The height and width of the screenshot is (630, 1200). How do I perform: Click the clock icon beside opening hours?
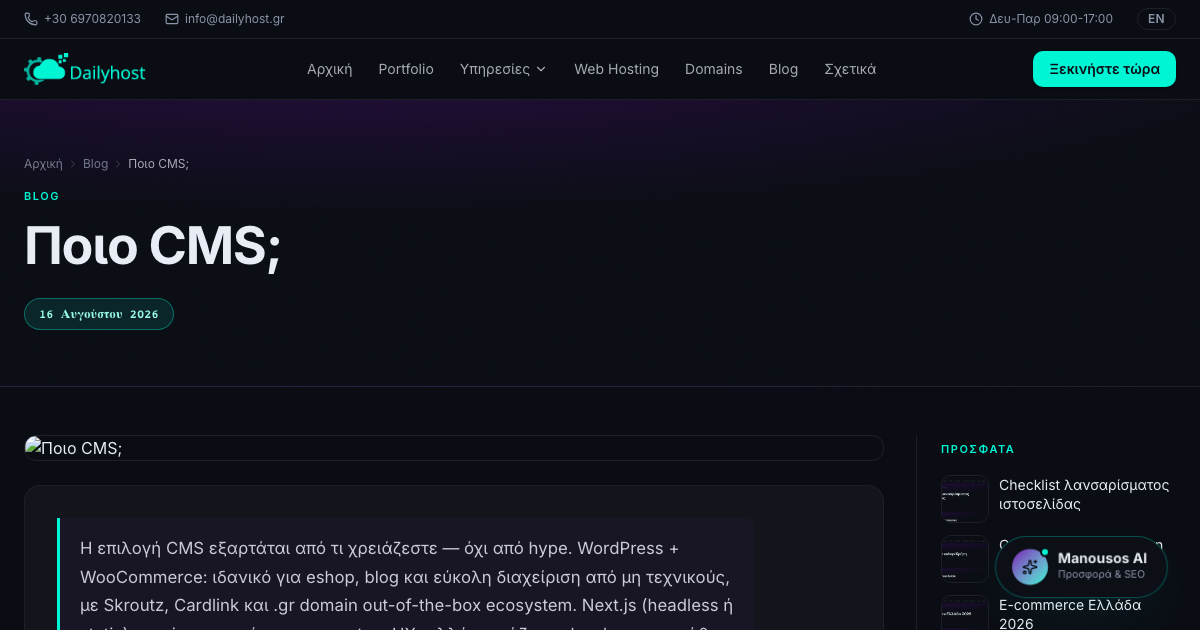tap(976, 19)
